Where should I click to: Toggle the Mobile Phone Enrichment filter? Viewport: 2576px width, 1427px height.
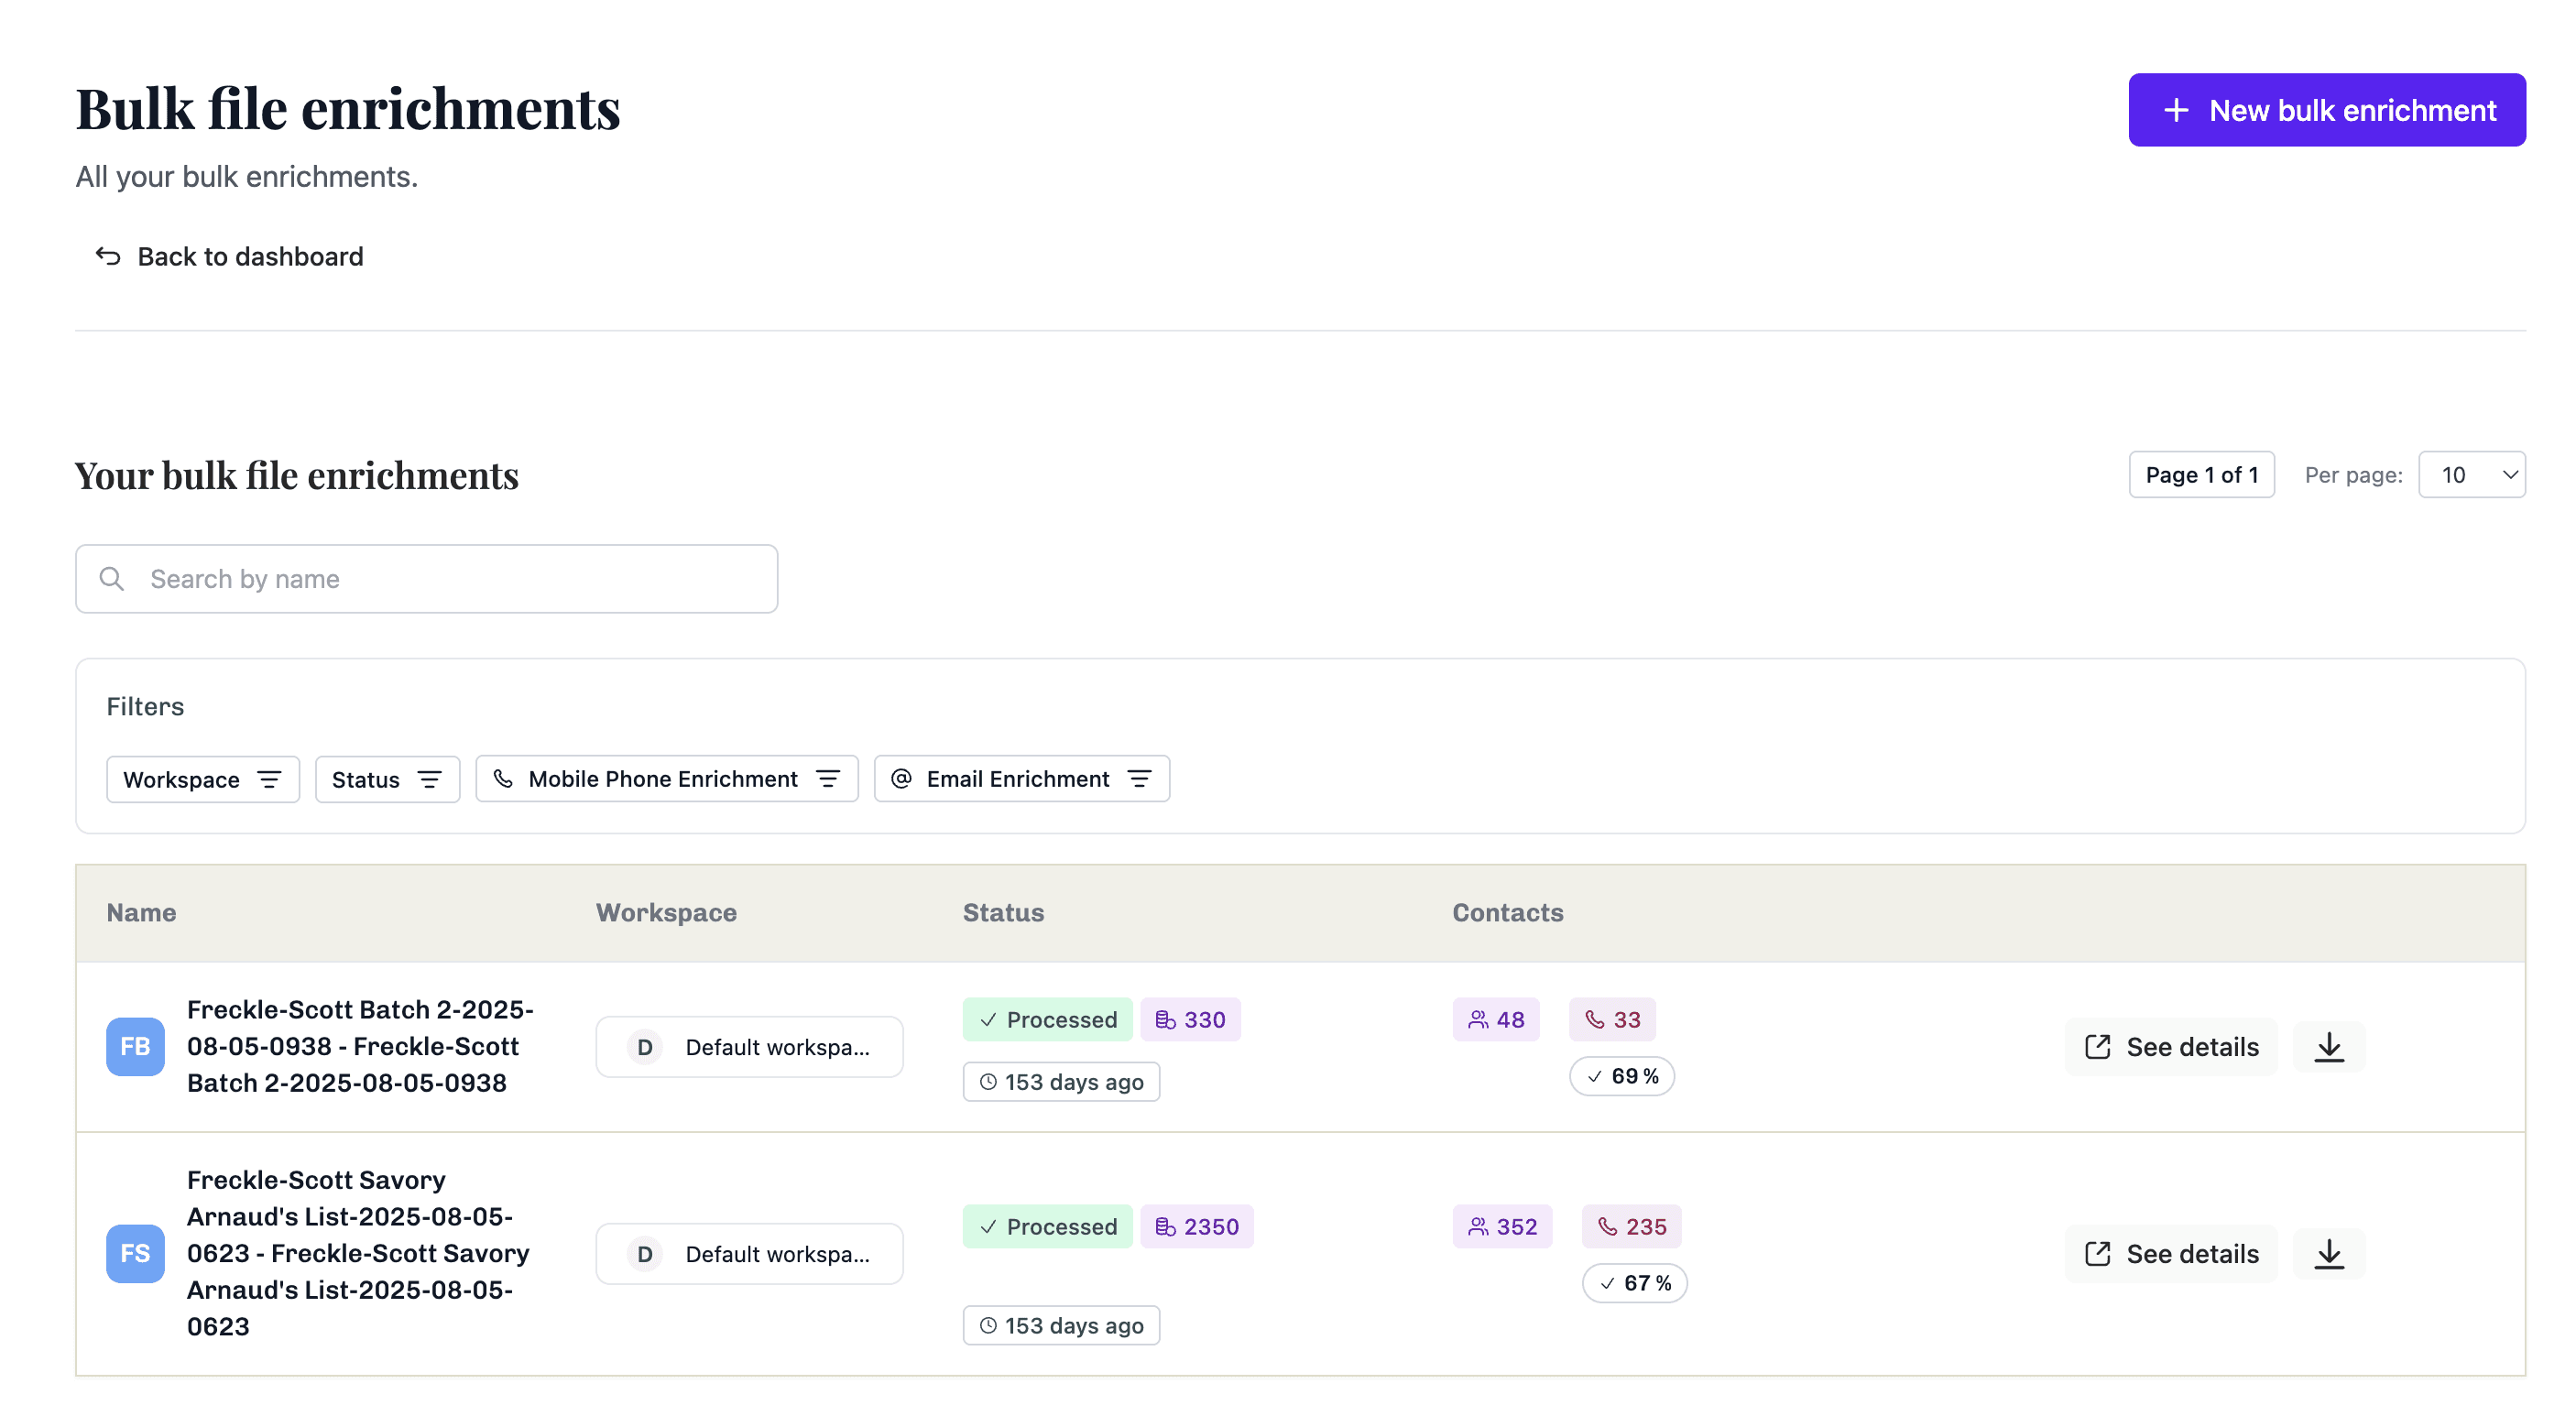click(x=666, y=779)
